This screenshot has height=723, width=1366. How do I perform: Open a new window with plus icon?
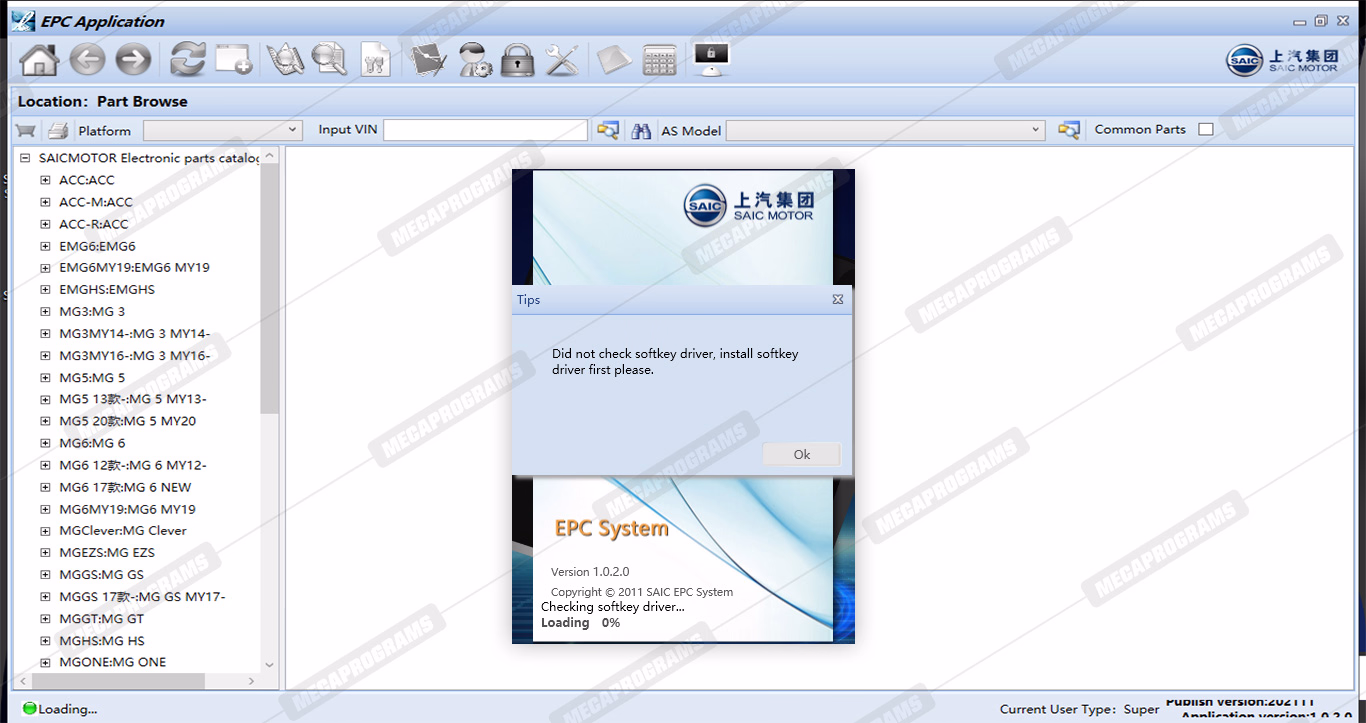(x=234, y=59)
